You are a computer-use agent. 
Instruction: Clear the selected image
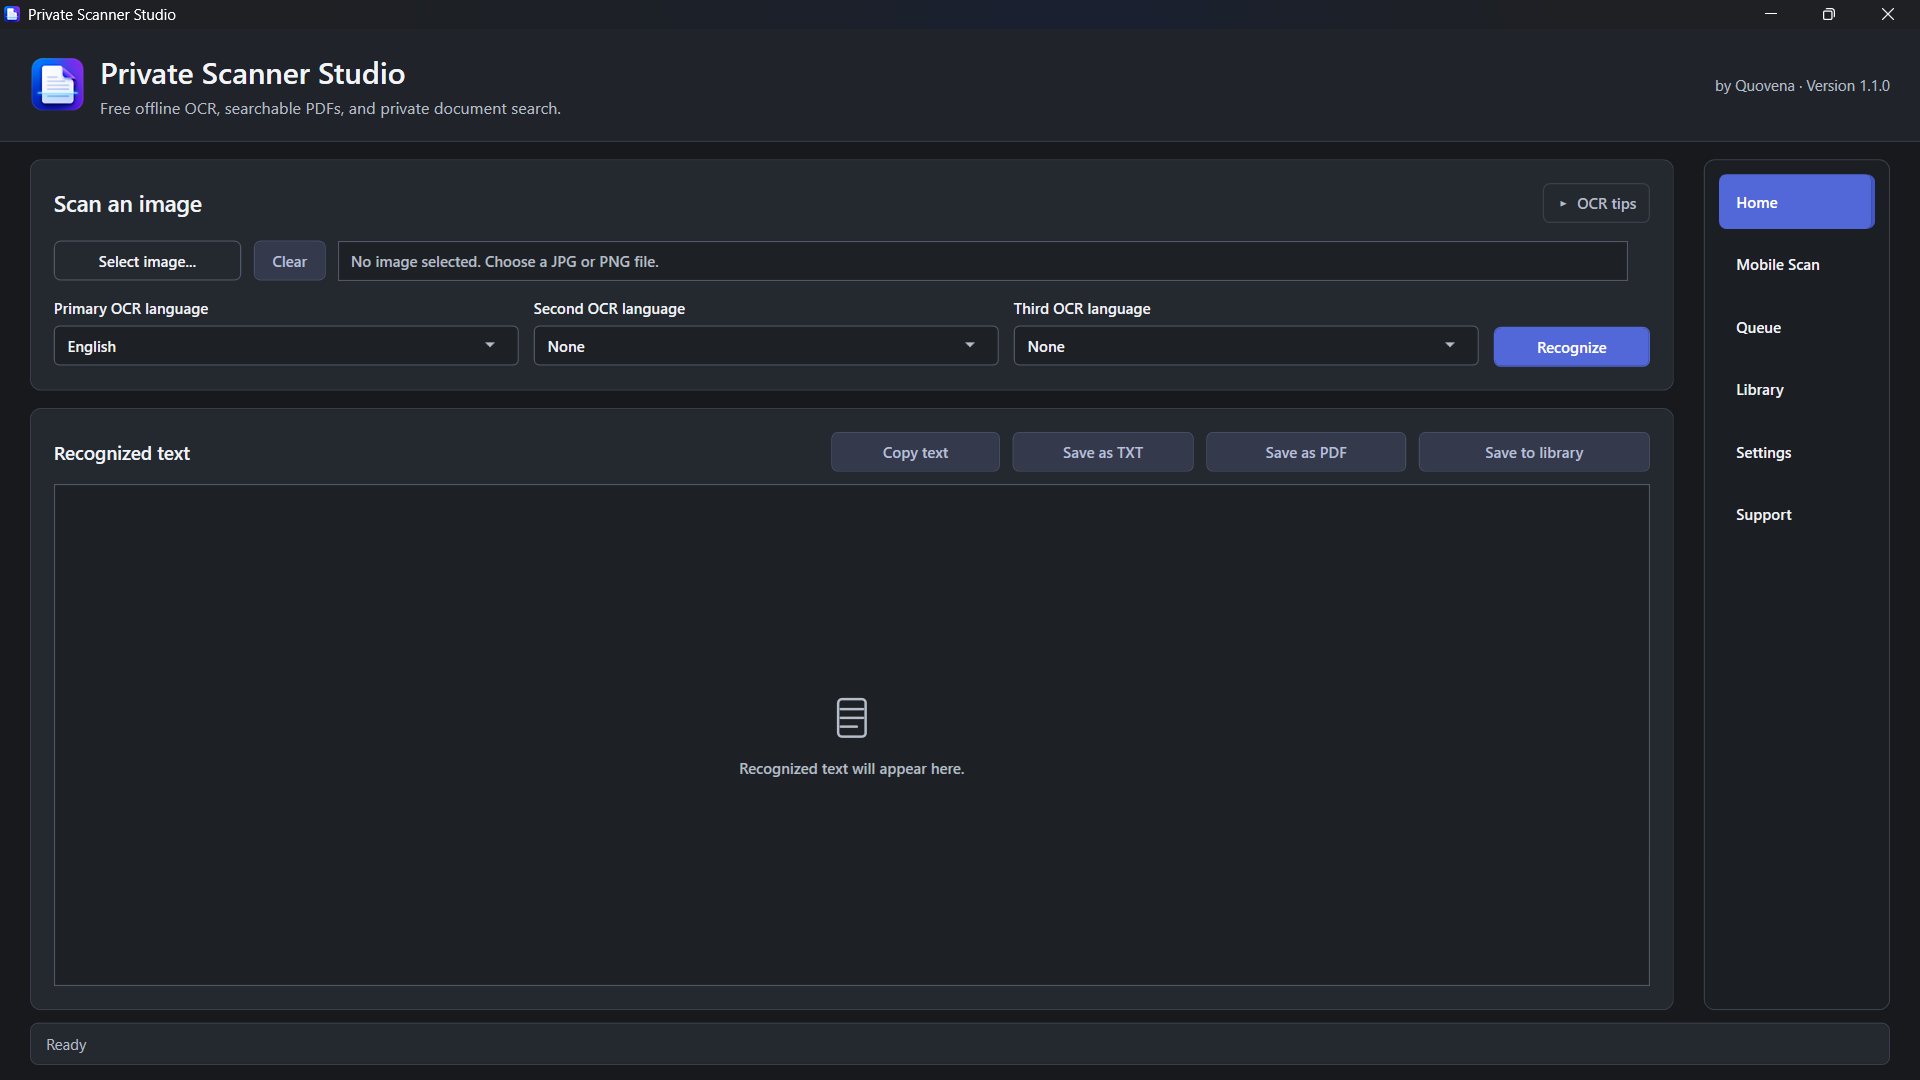tap(289, 261)
